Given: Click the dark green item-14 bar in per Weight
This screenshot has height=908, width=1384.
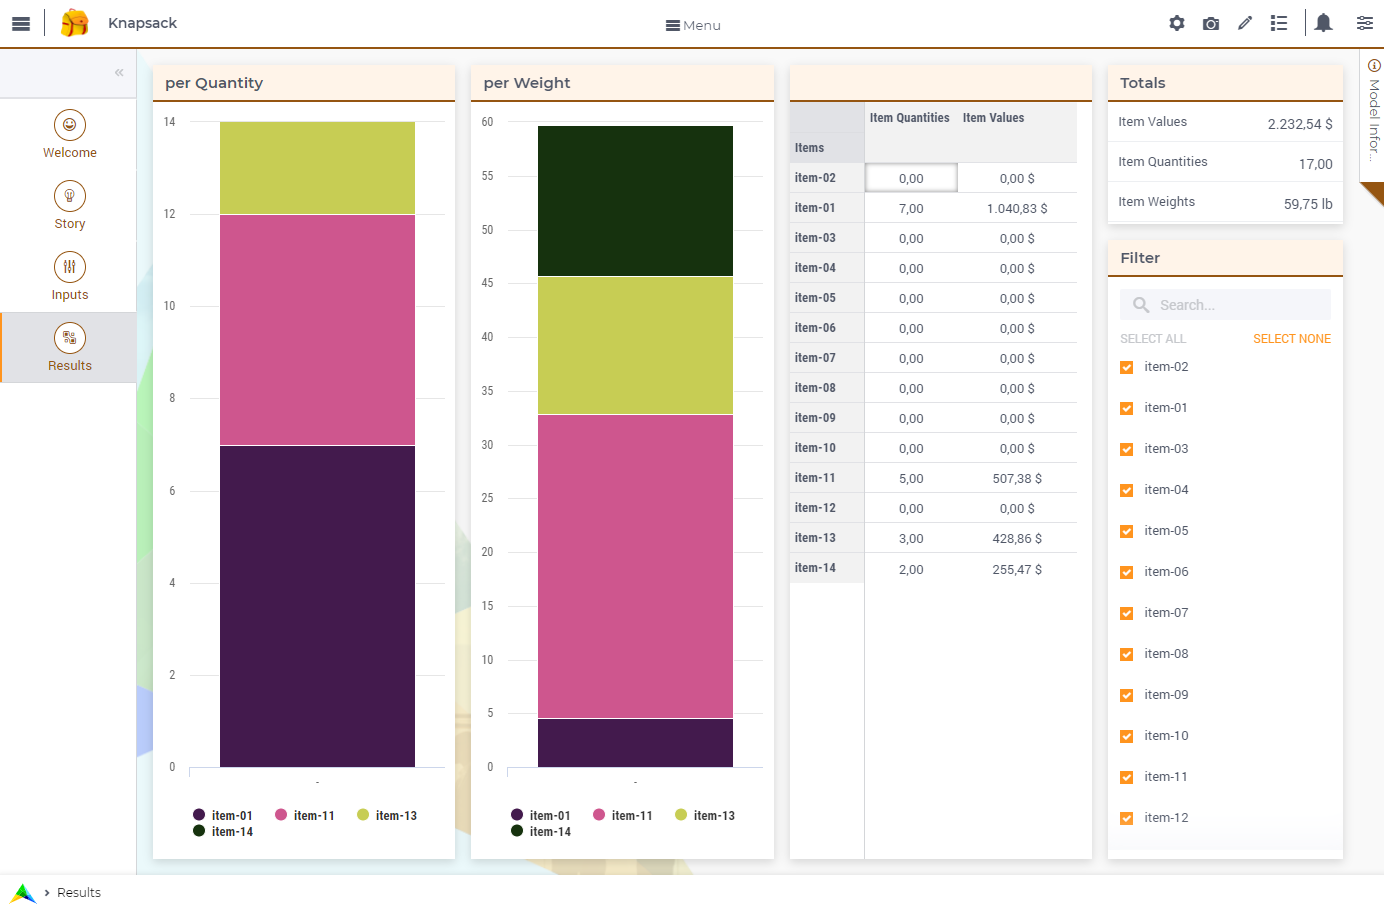Looking at the screenshot, I should pos(635,201).
